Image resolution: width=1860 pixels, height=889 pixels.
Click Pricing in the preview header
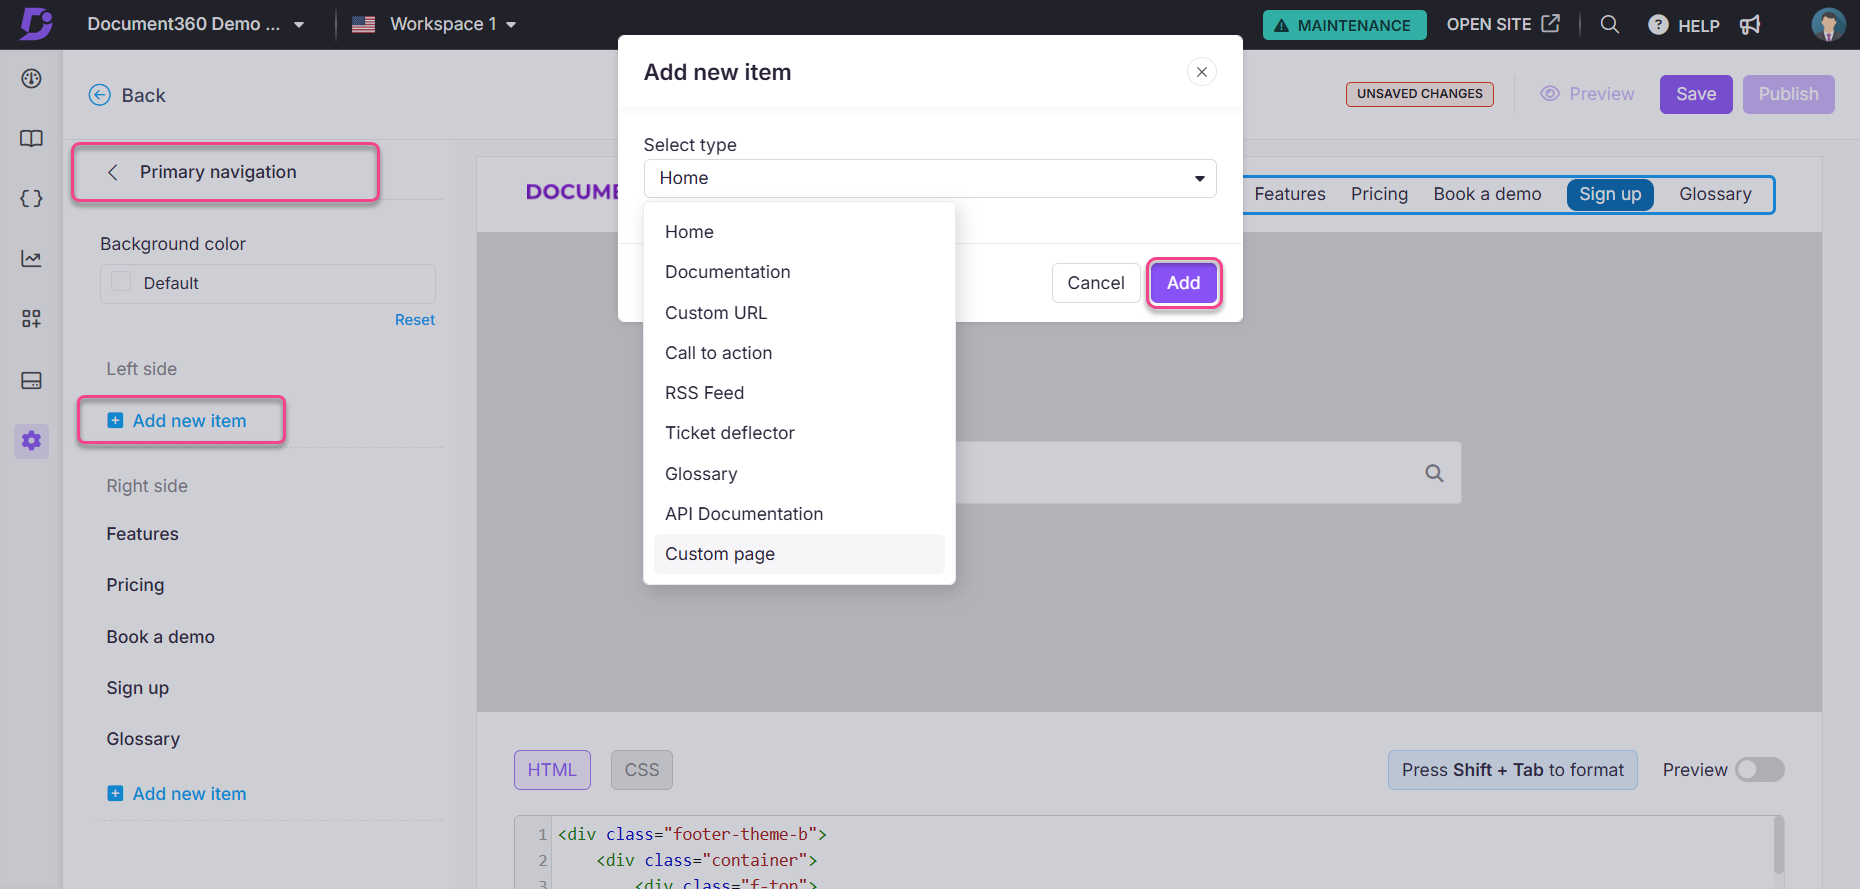1379,194
